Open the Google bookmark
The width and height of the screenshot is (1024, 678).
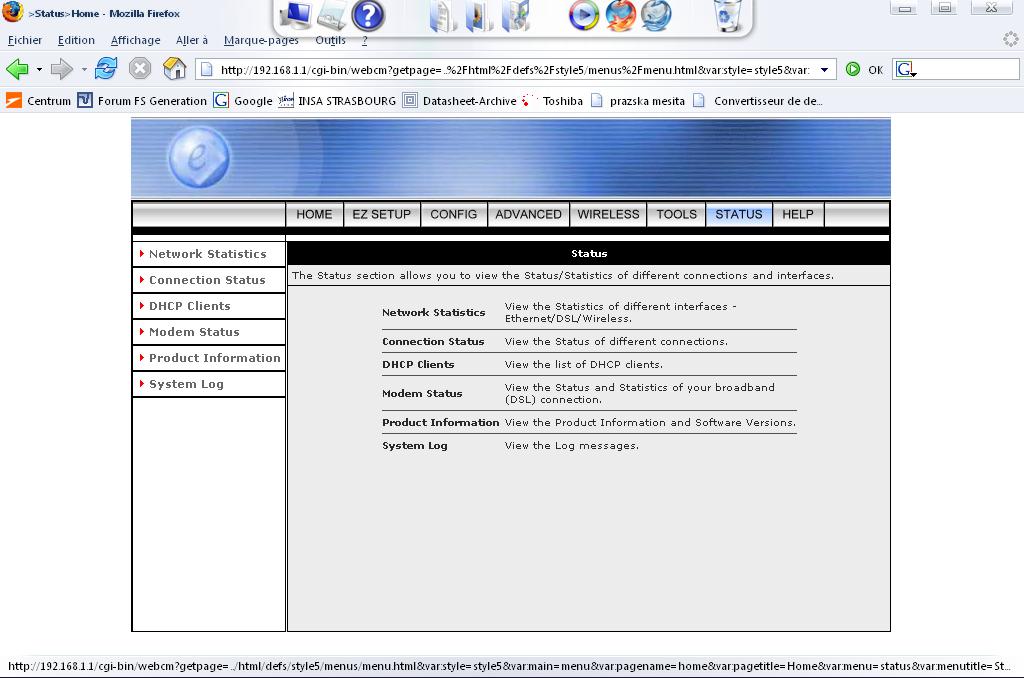(x=243, y=101)
